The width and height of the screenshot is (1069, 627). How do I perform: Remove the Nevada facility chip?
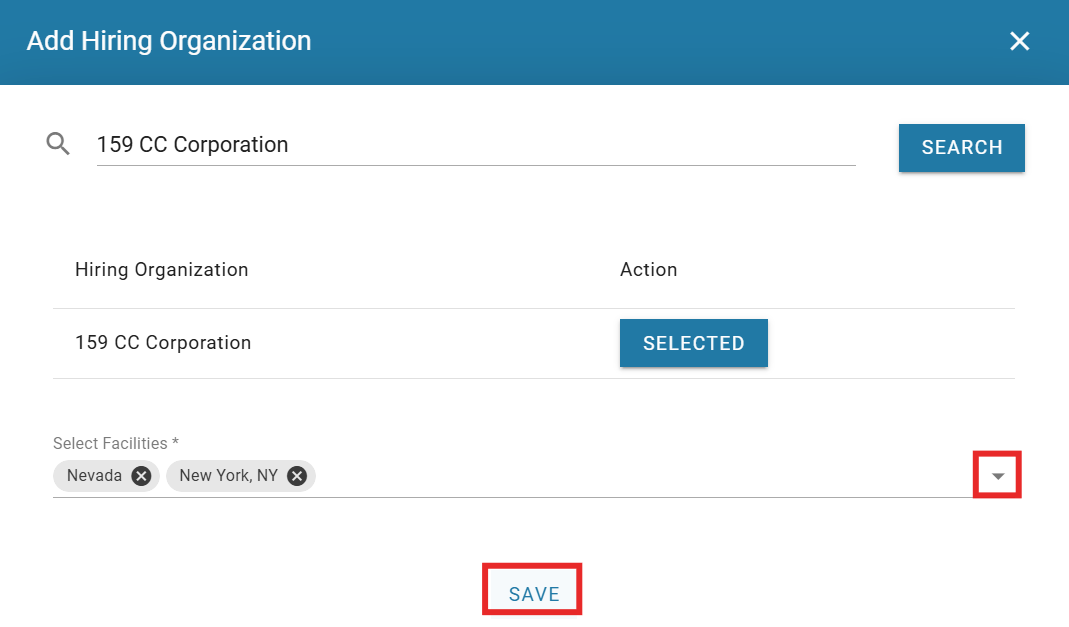tap(142, 476)
